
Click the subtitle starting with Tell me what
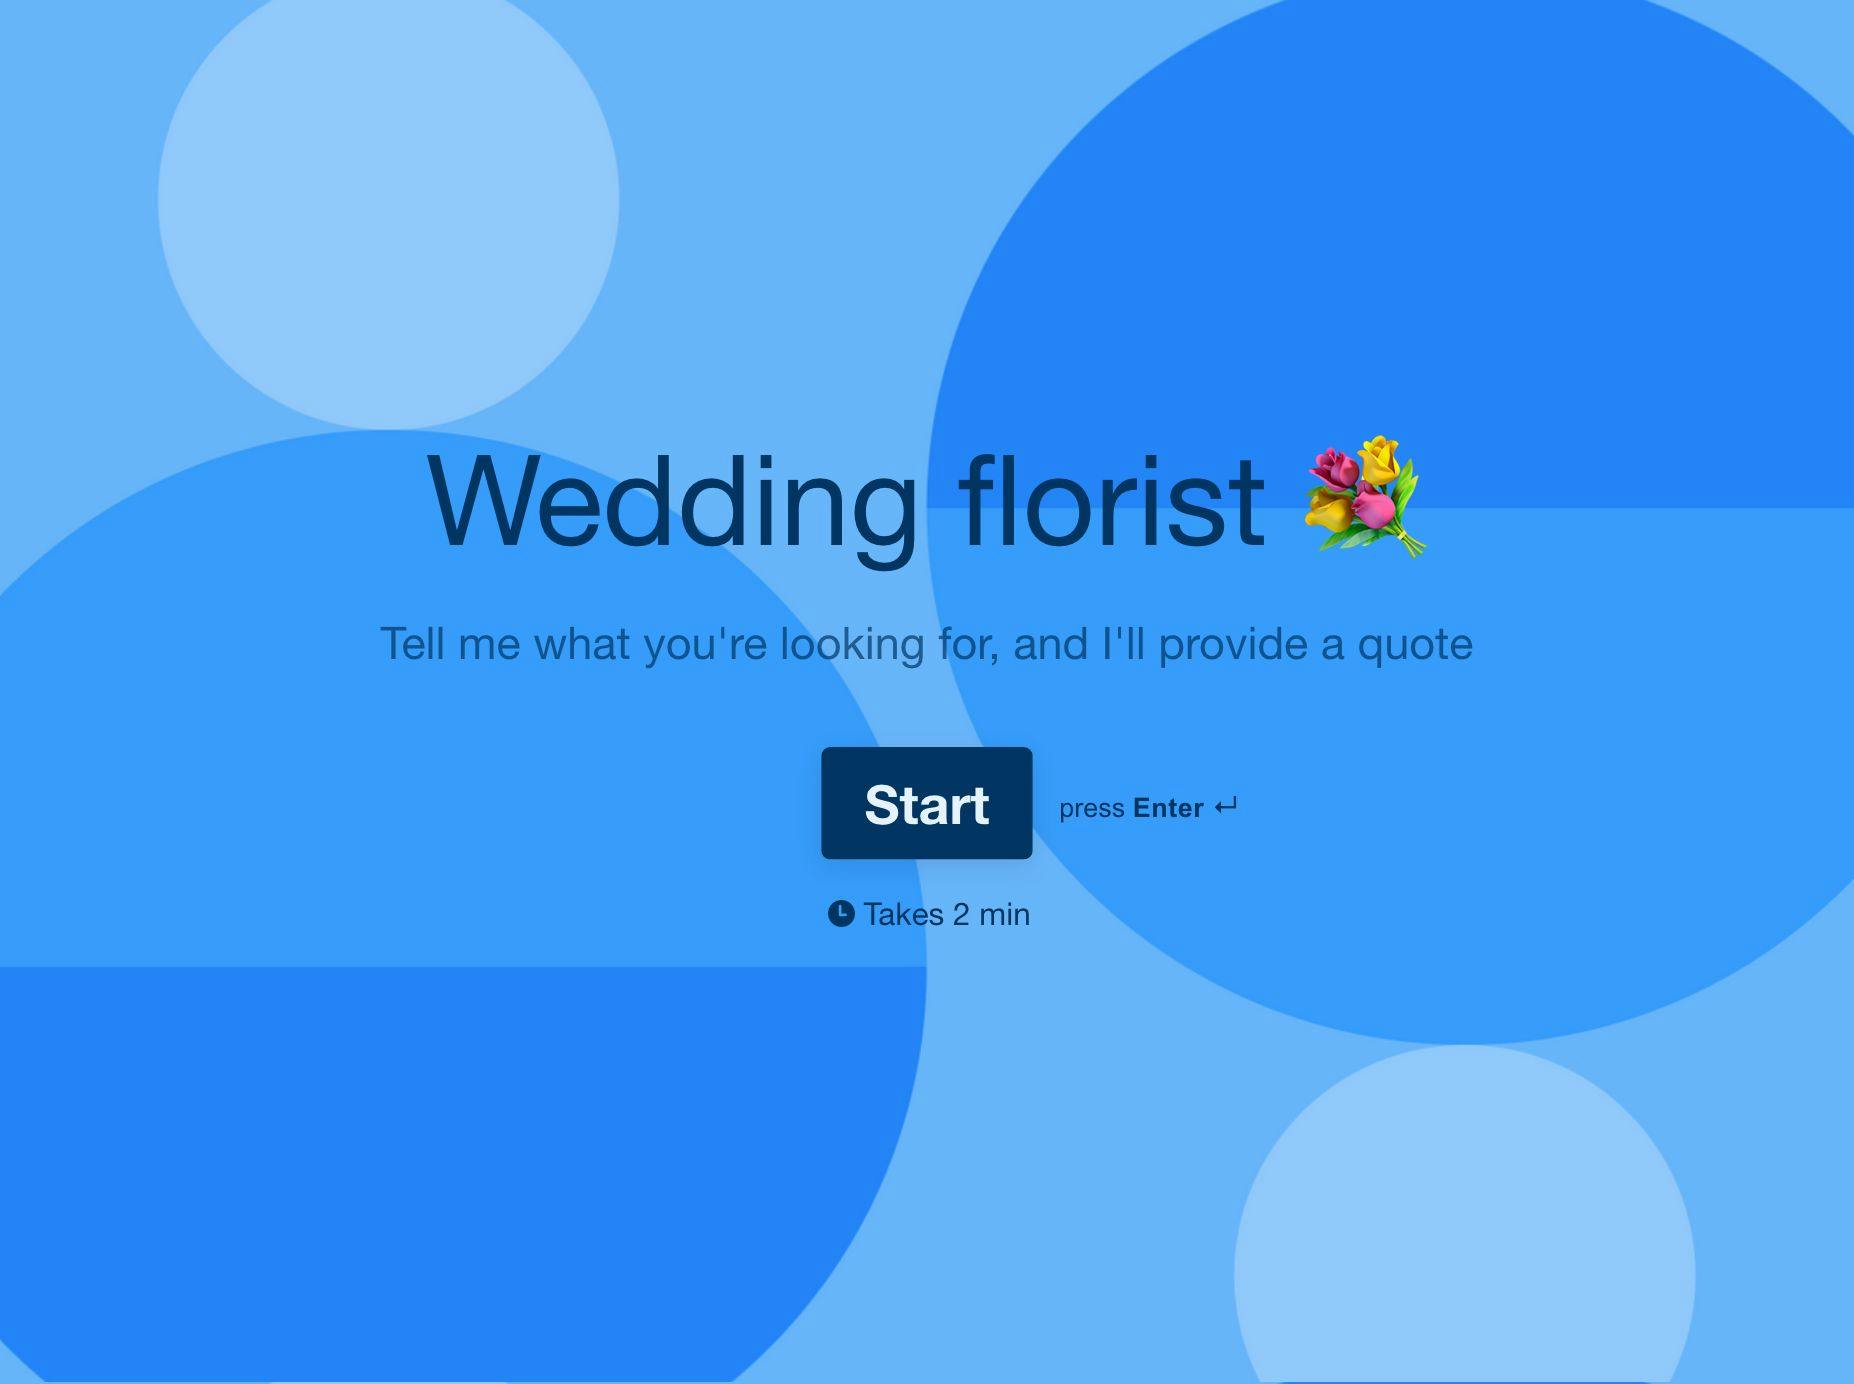tap(926, 645)
